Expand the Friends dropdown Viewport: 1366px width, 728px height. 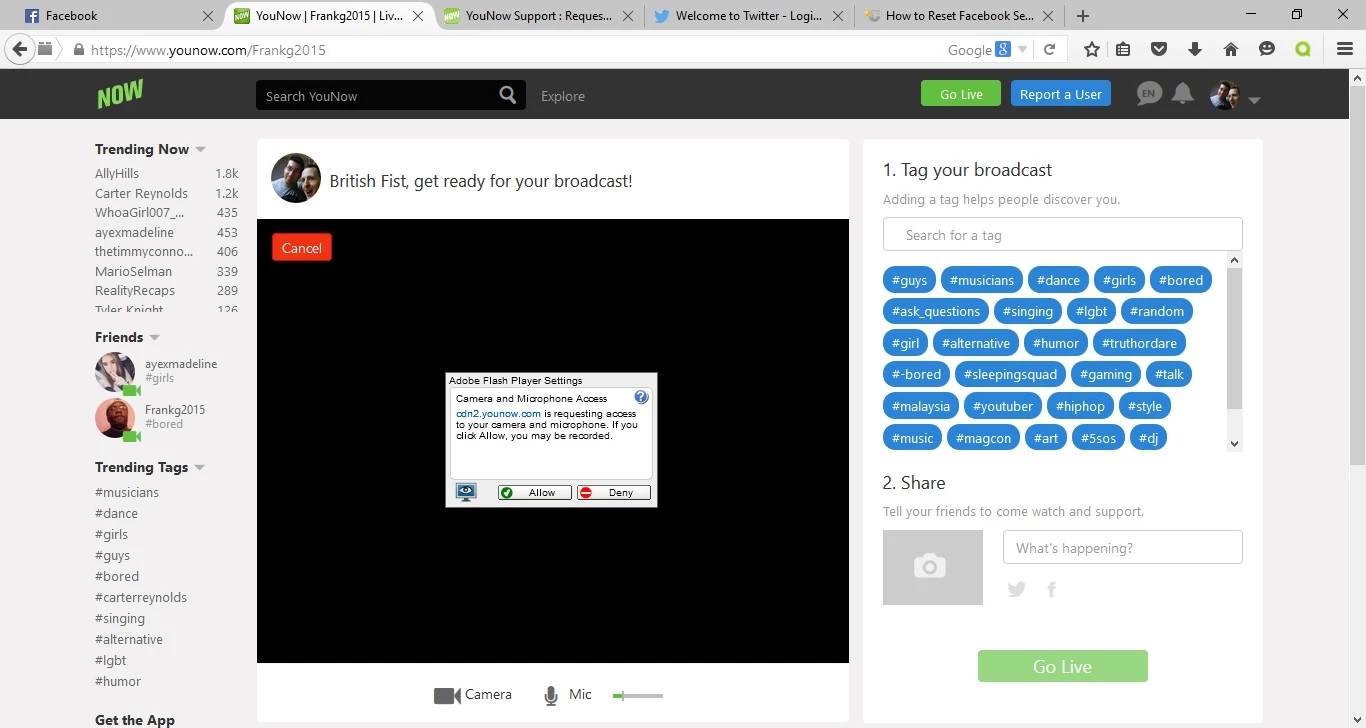coord(154,338)
